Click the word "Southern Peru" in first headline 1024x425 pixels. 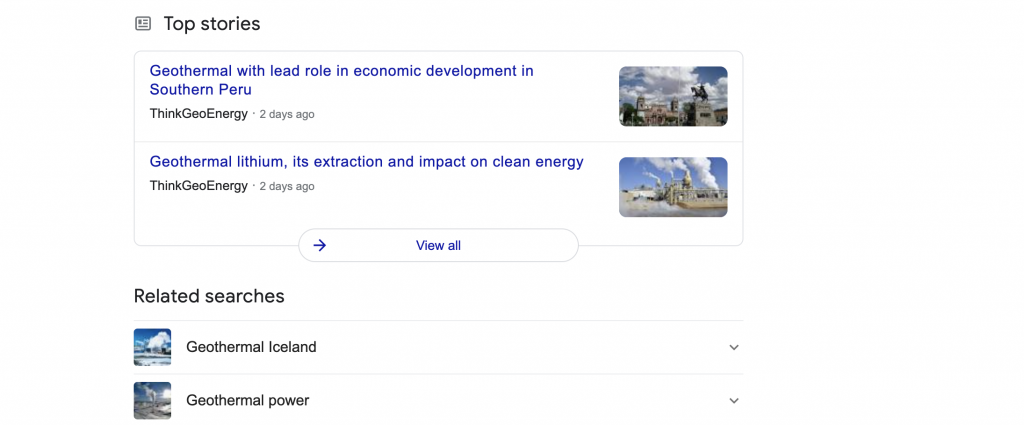pyautogui.click(x=200, y=89)
